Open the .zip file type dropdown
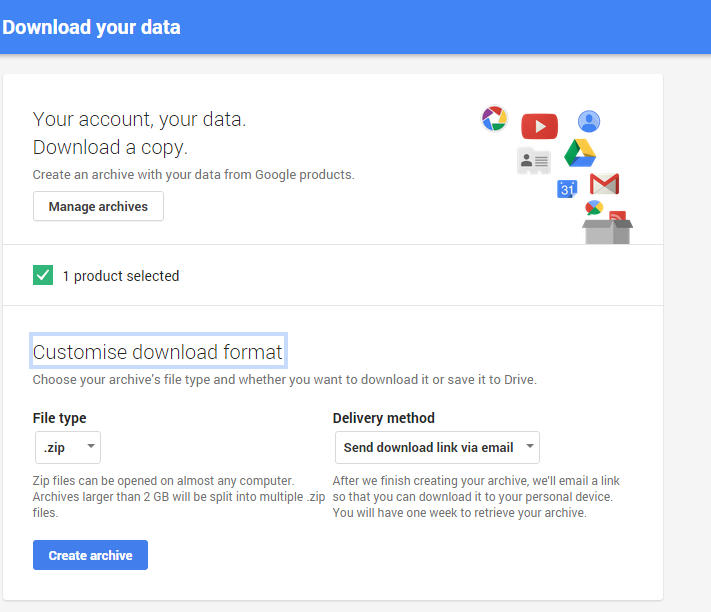711x612 pixels. point(67,447)
